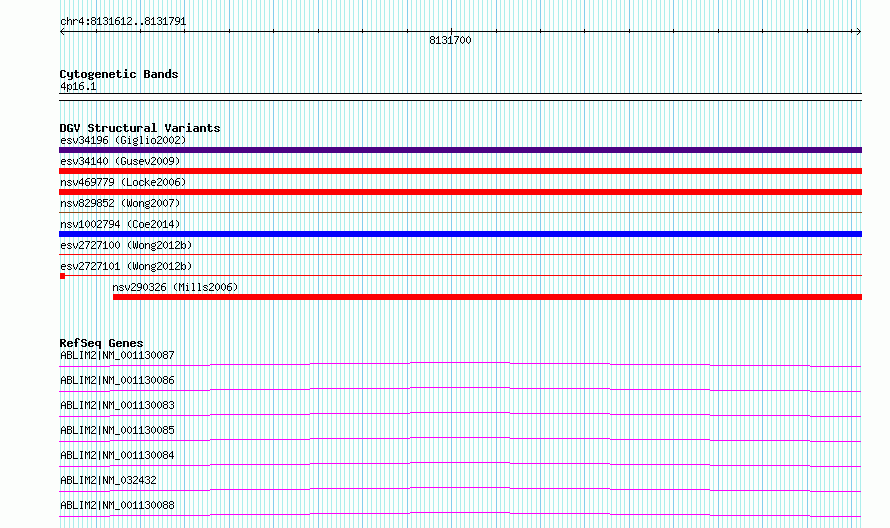Click the chr4:8131612..8131791 region label

(x=123, y=22)
